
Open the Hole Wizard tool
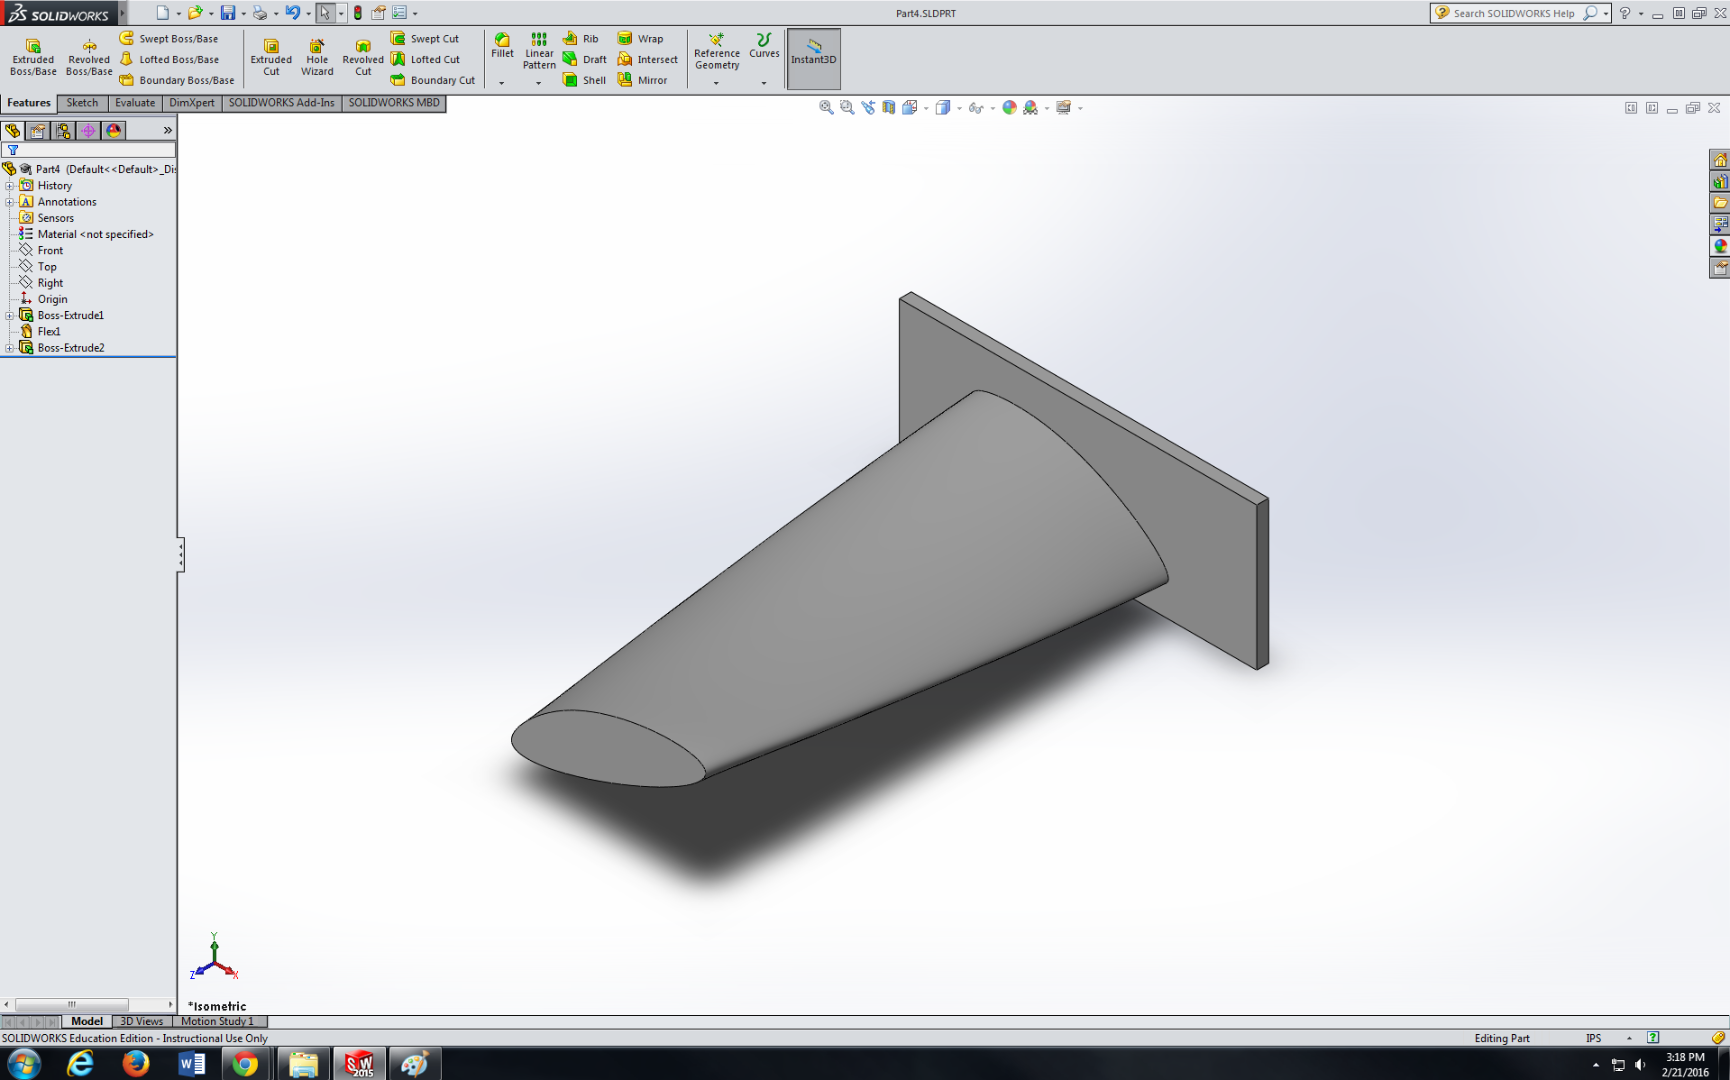tap(317, 55)
